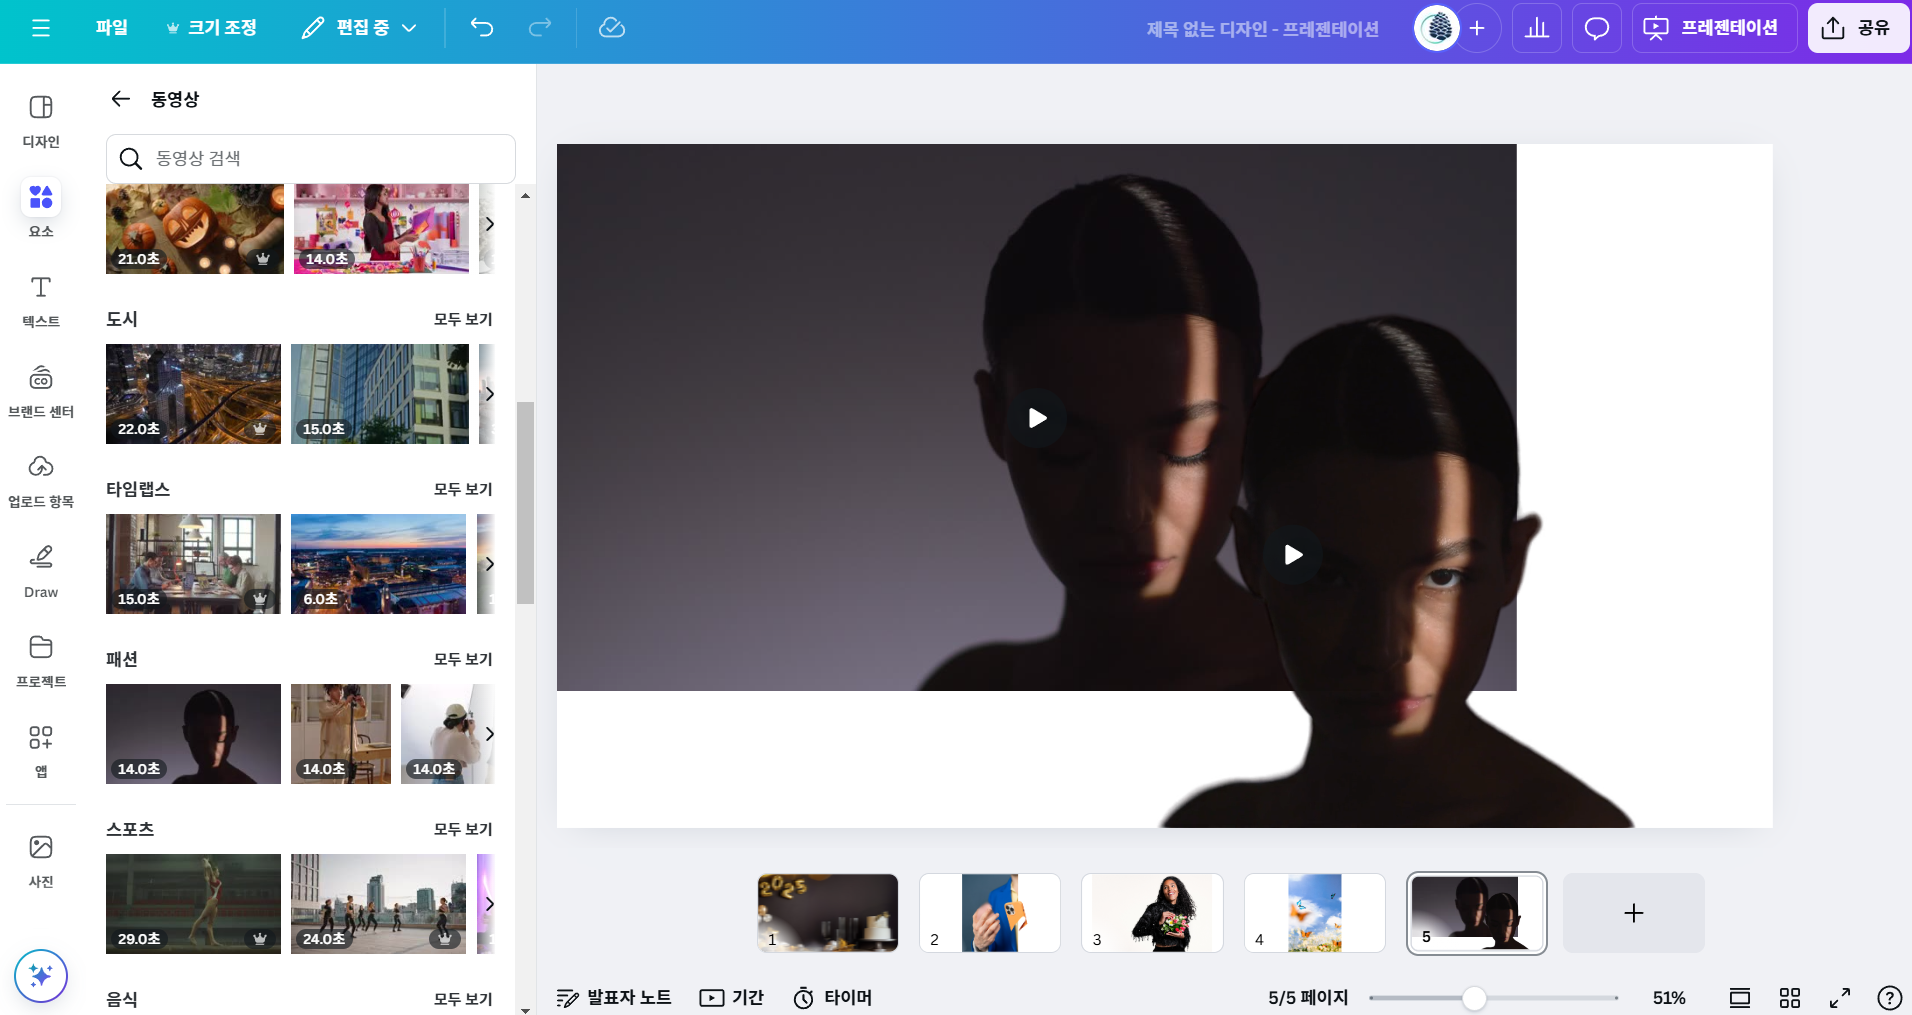Toggle the page thumbnails strip icon

point(1740,998)
